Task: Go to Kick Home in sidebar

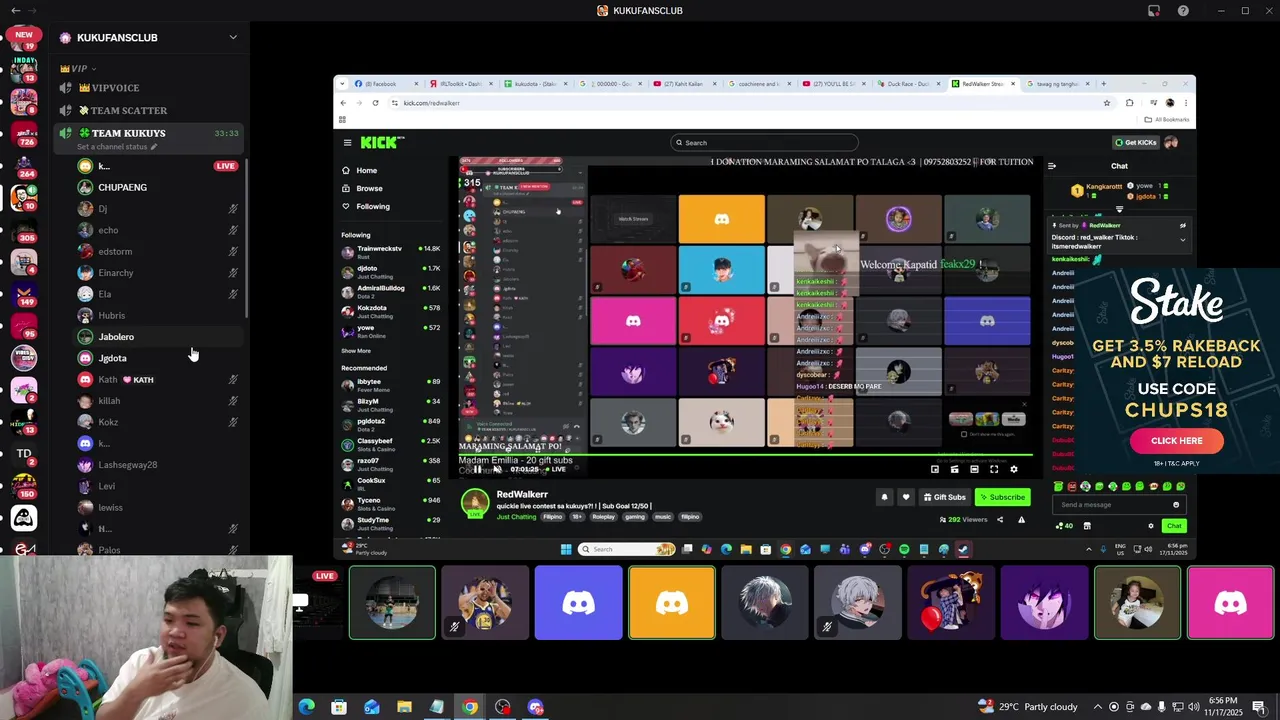Action: 367,171
